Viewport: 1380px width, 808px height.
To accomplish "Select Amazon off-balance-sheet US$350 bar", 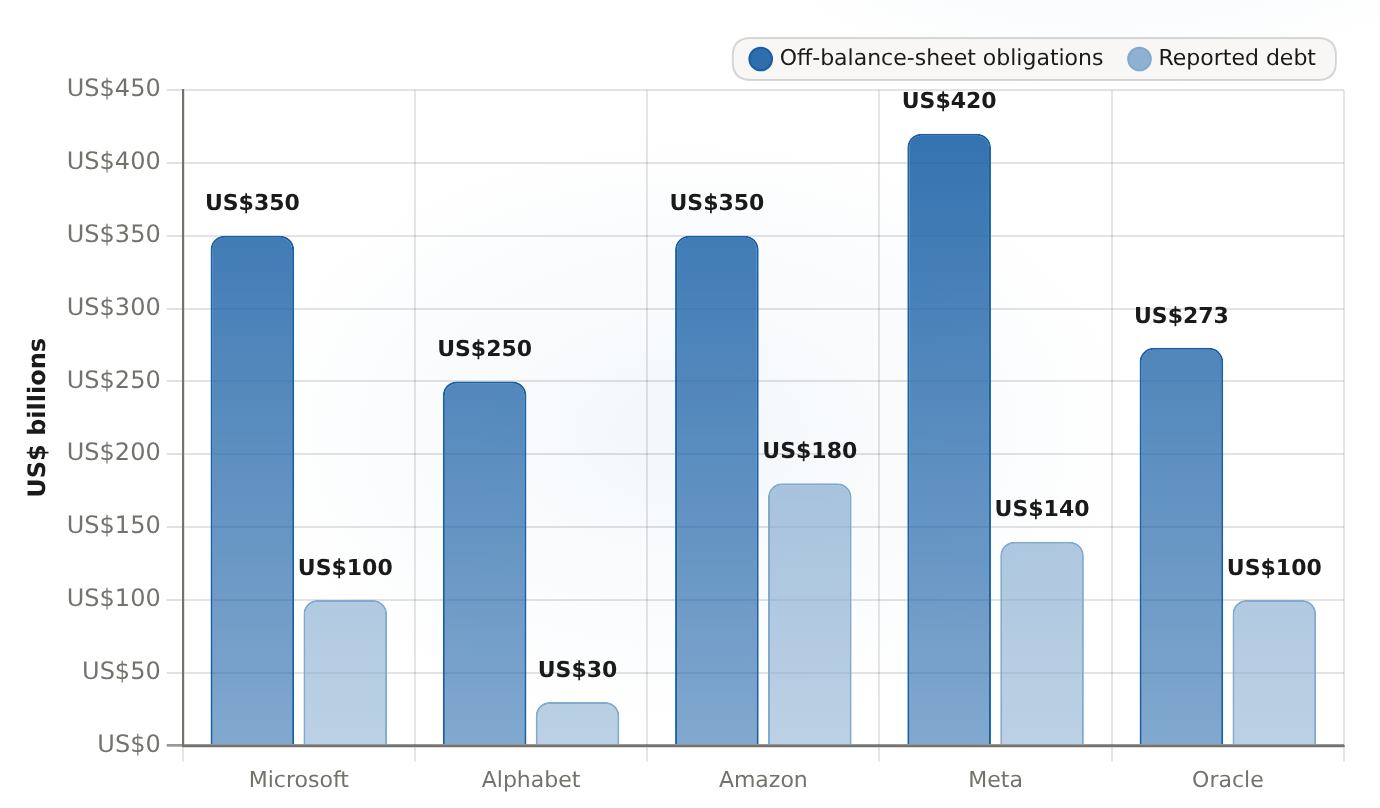I will point(717,491).
